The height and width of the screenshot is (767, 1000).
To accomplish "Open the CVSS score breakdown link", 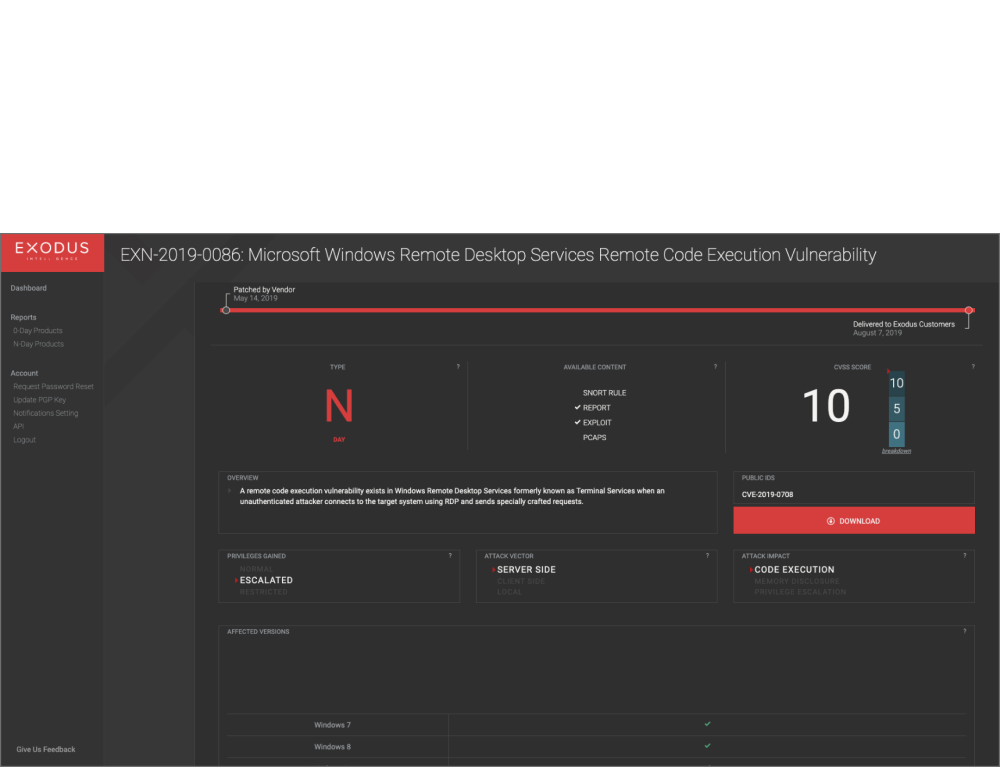I will [x=896, y=451].
